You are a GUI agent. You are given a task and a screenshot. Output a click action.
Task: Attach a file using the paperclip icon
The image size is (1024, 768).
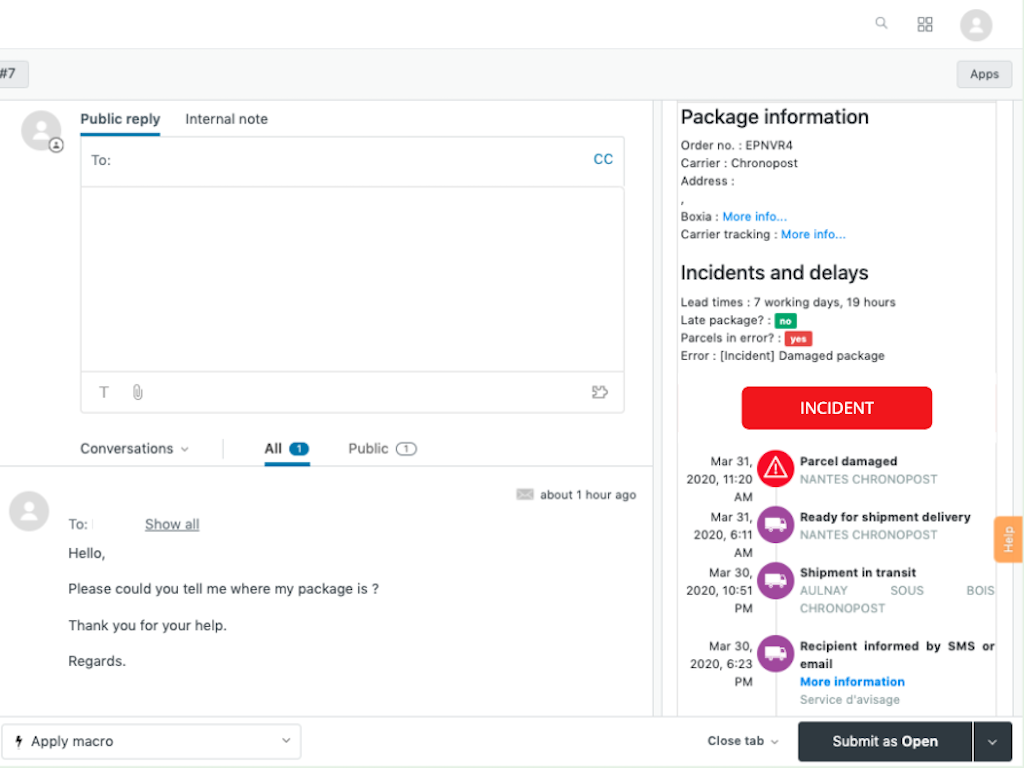pyautogui.click(x=137, y=392)
